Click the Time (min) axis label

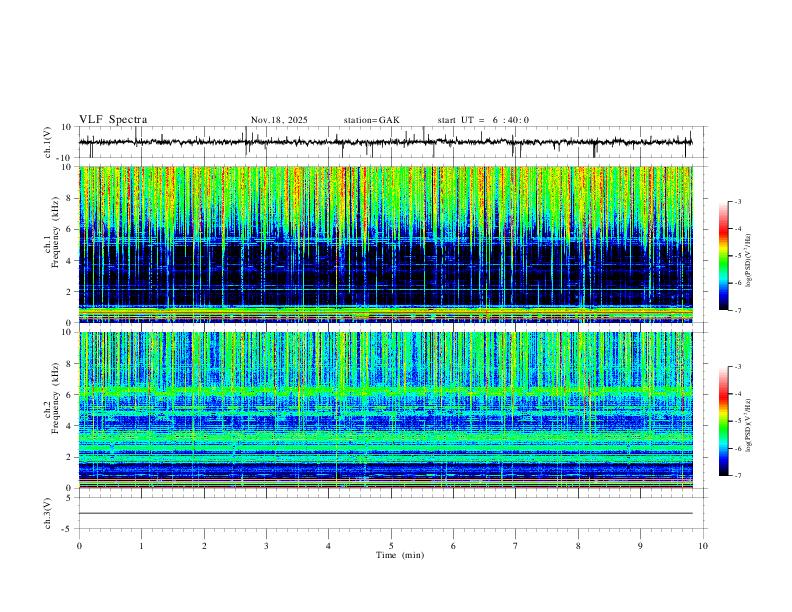pos(400,555)
